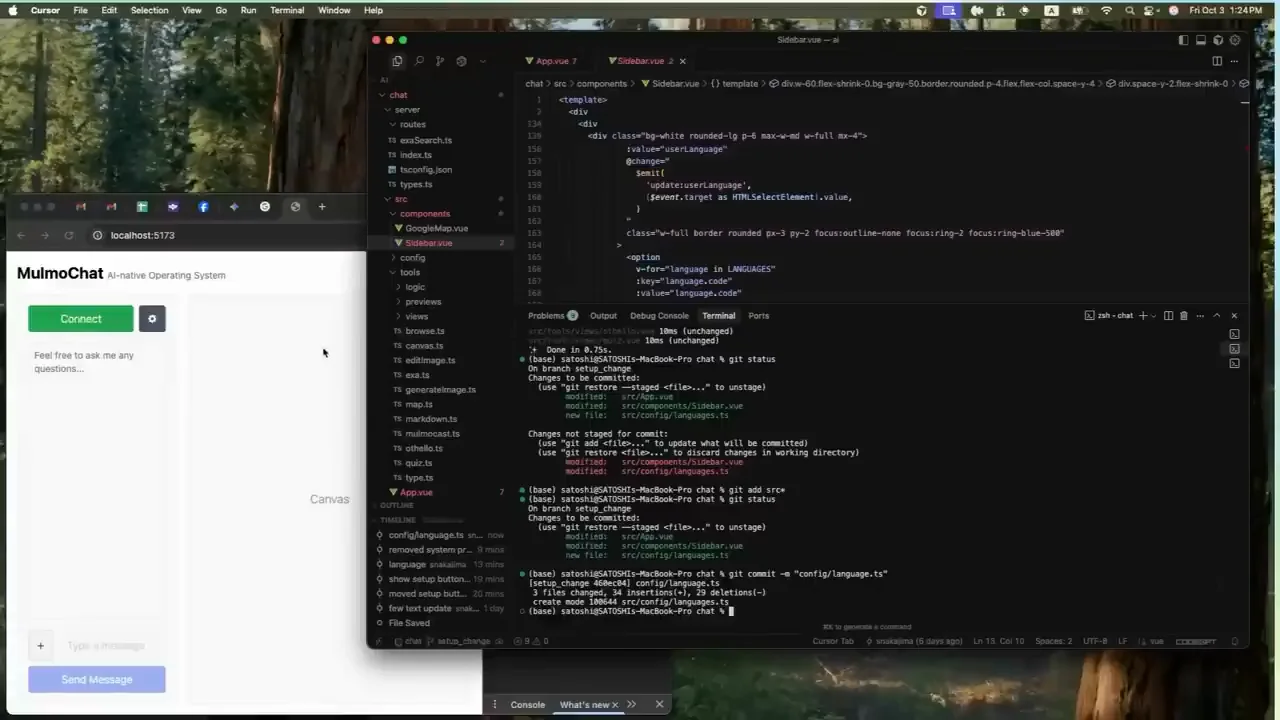Click the plus attach button in MulmoChat

click(x=40, y=646)
